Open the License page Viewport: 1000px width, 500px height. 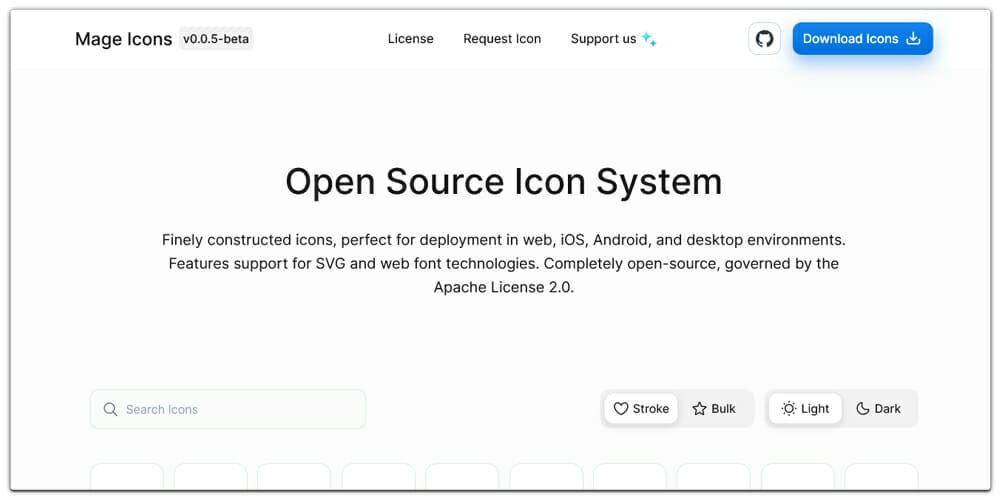click(x=411, y=39)
